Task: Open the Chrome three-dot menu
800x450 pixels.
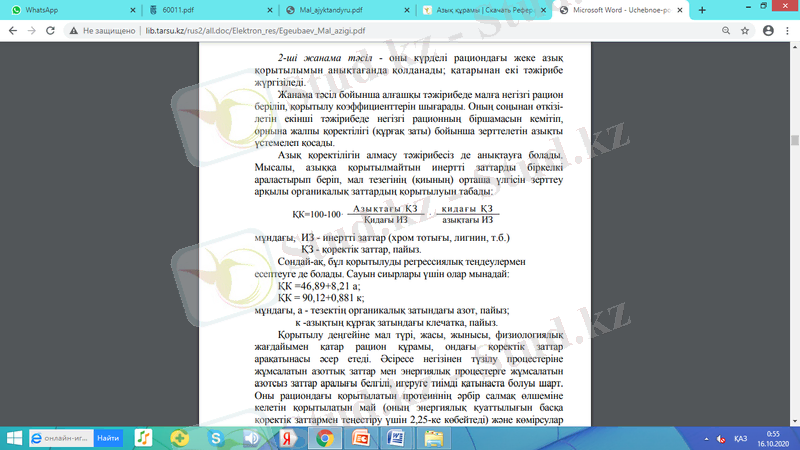Action: click(788, 31)
